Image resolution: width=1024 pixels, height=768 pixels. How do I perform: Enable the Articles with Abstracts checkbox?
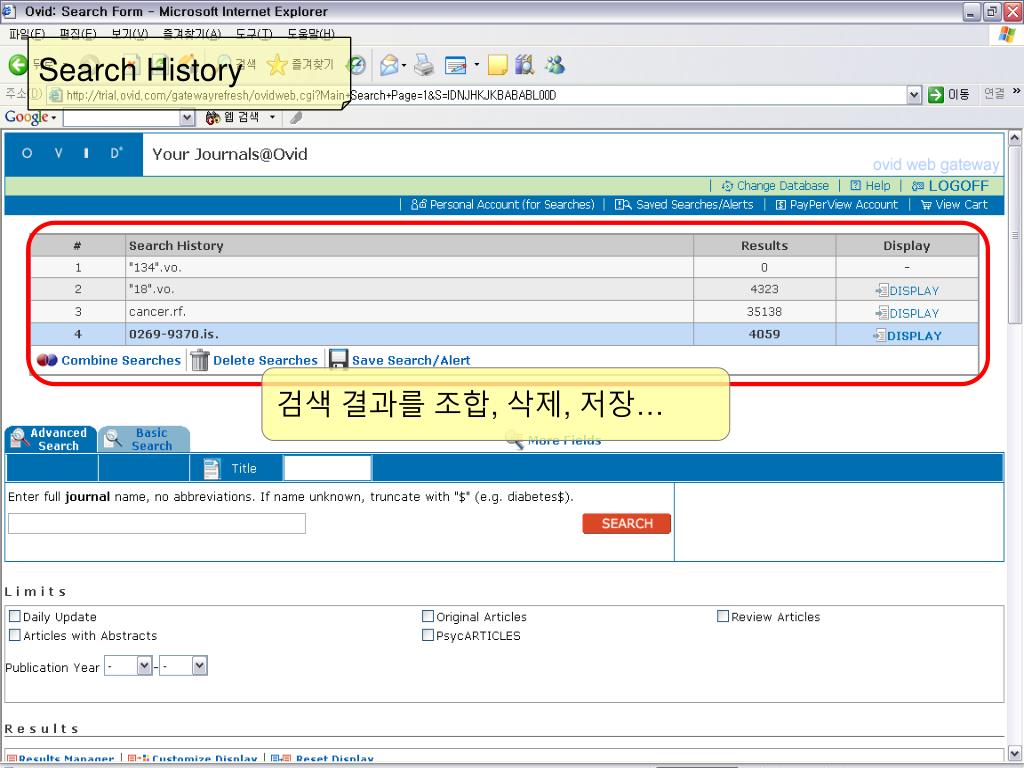click(x=15, y=634)
